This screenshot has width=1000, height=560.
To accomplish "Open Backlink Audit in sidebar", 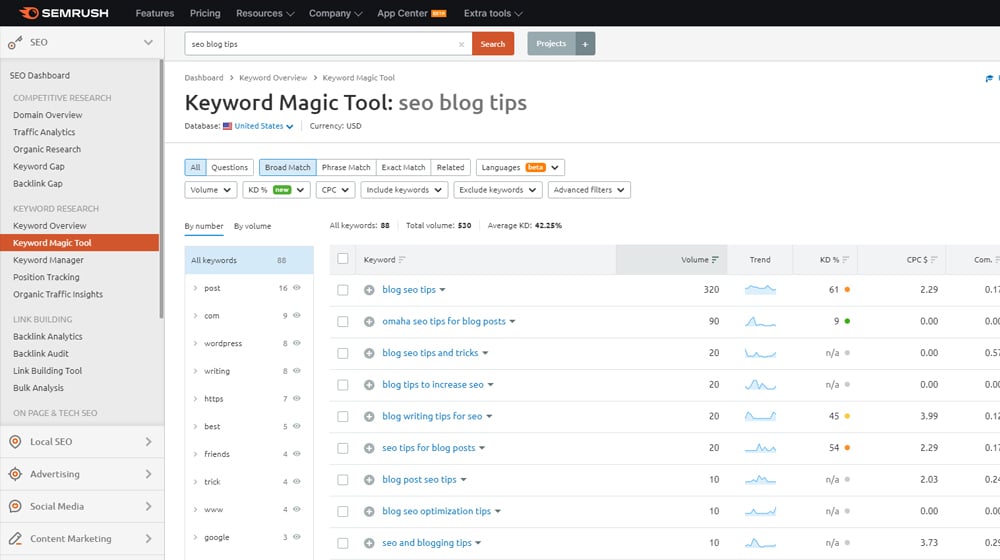I will (x=41, y=353).
